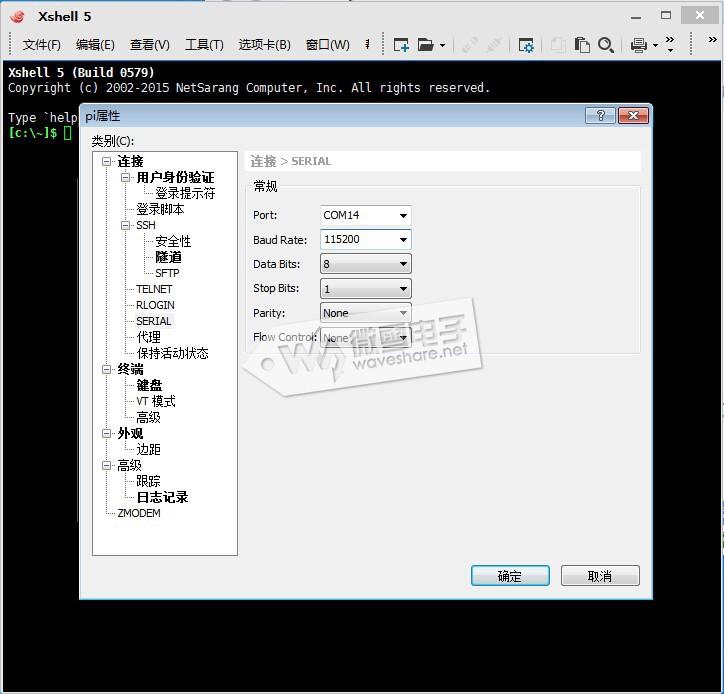Collapse the 高级 root tree node
This screenshot has height=694, width=724.
click(107, 465)
